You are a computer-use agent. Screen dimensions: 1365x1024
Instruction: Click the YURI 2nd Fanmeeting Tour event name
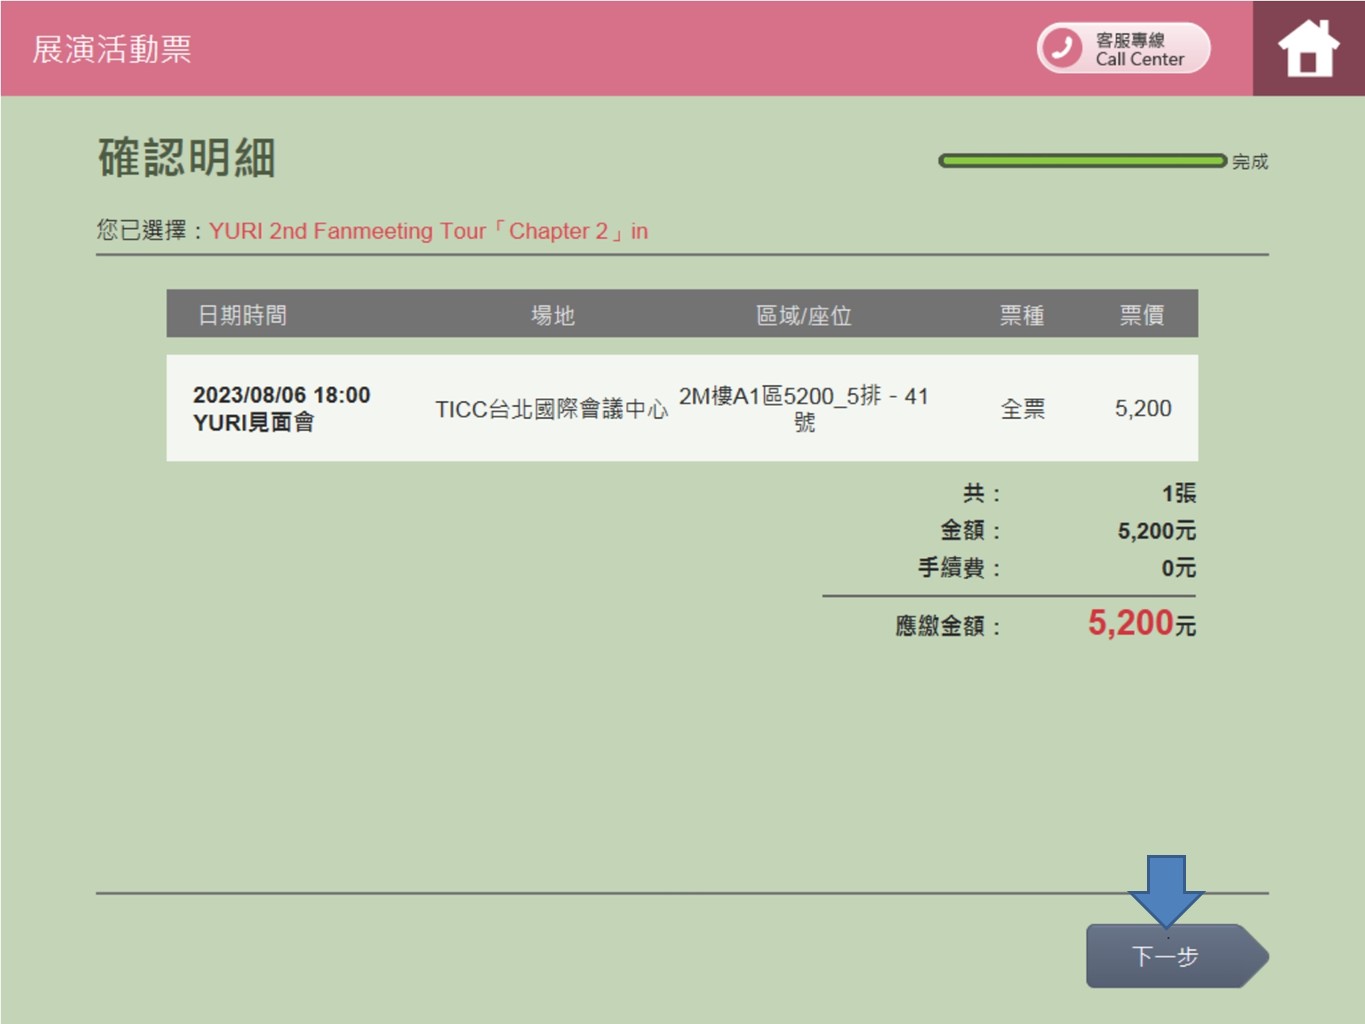[428, 231]
